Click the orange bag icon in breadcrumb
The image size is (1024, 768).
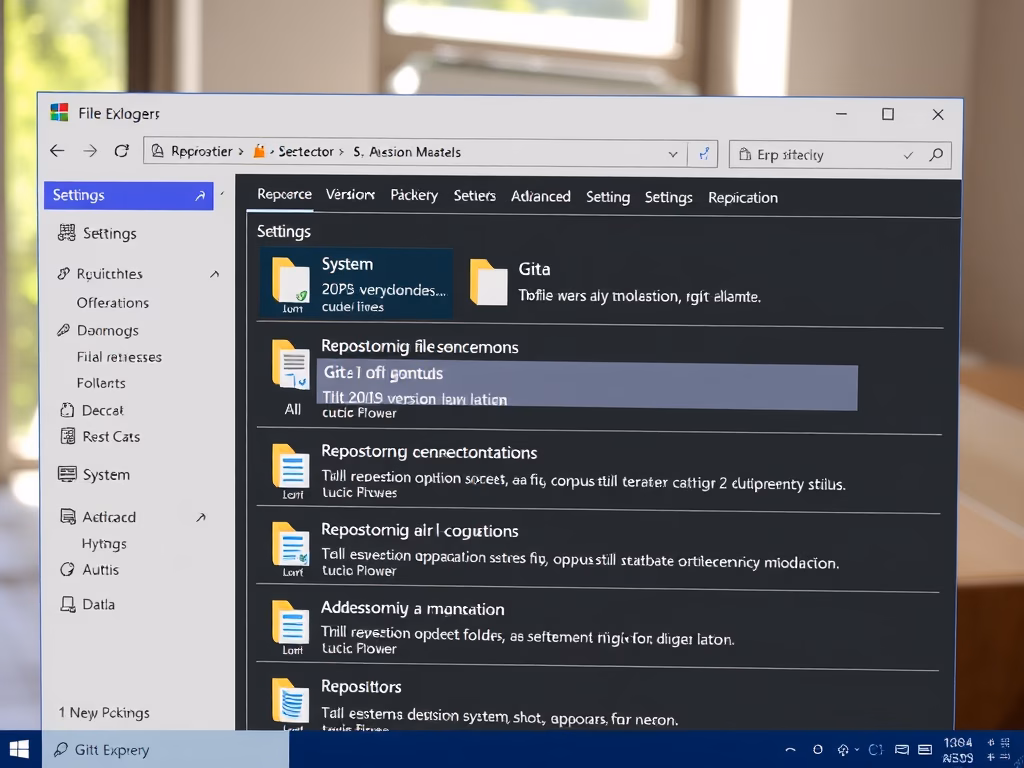(x=259, y=152)
